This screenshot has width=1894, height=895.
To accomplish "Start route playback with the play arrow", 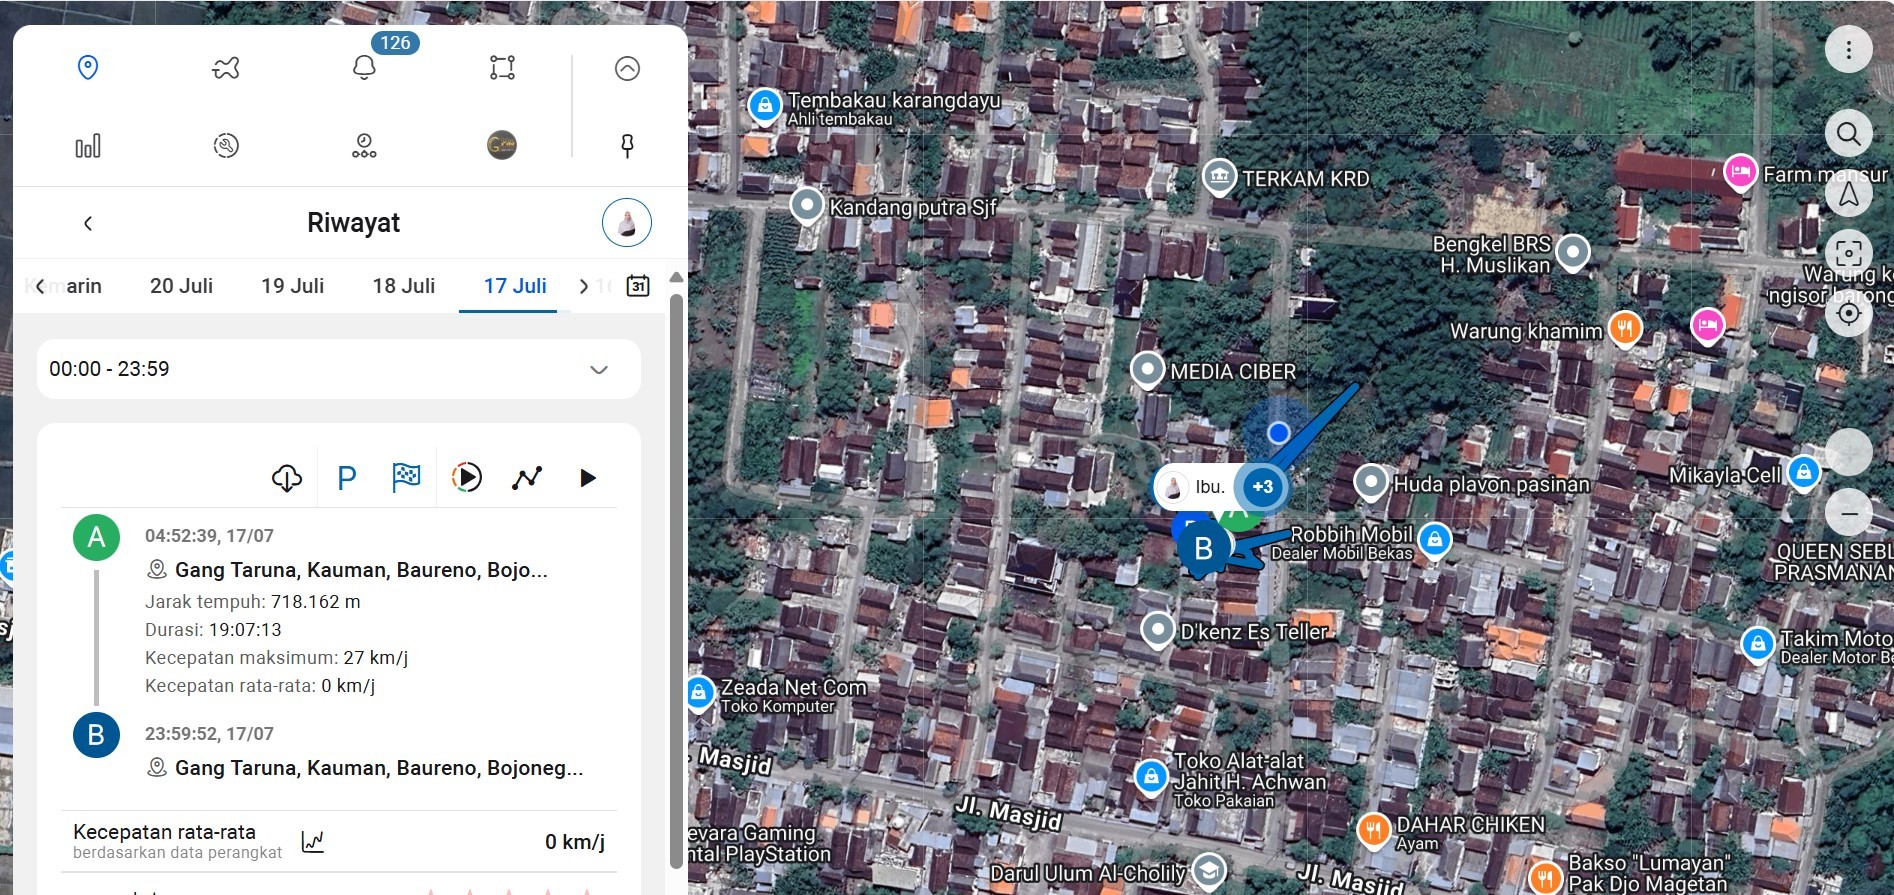I will (x=588, y=478).
